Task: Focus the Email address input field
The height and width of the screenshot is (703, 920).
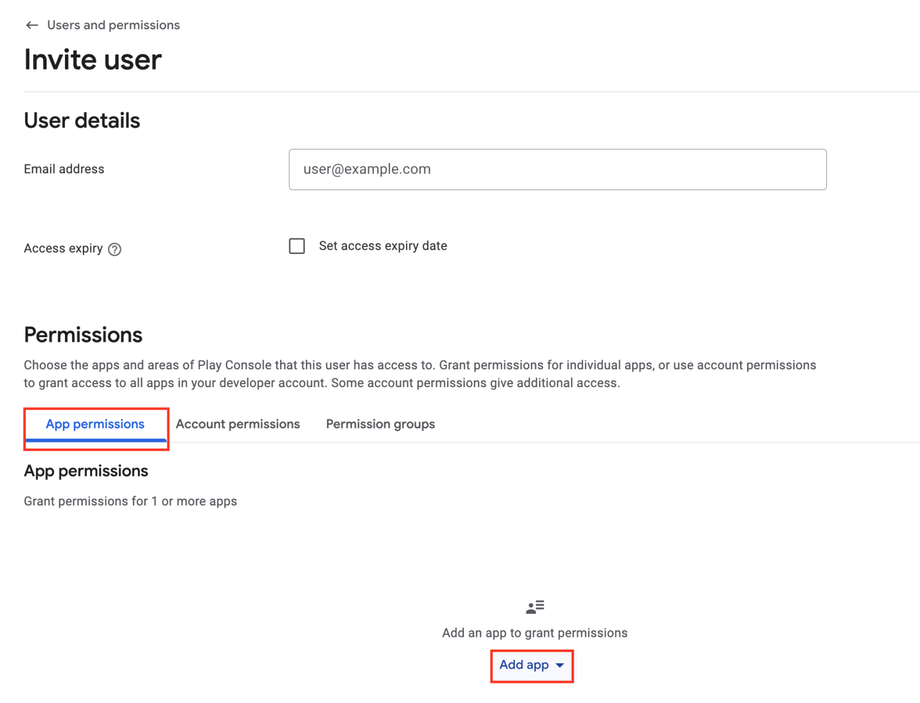Action: click(x=557, y=170)
